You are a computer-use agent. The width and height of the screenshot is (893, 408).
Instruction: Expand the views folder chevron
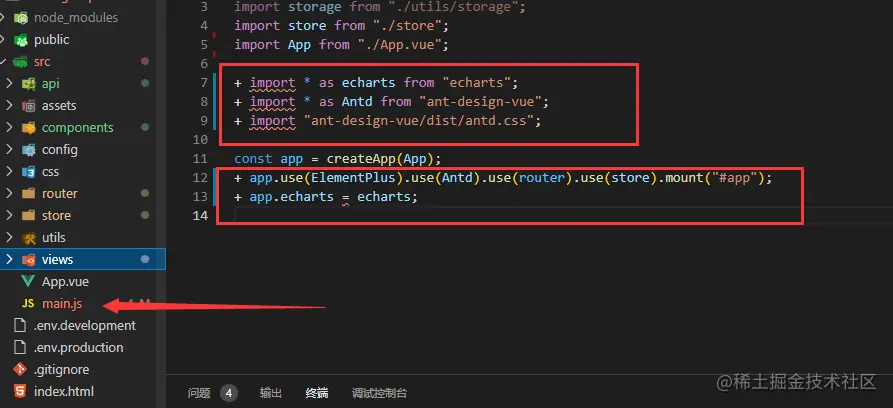point(9,260)
